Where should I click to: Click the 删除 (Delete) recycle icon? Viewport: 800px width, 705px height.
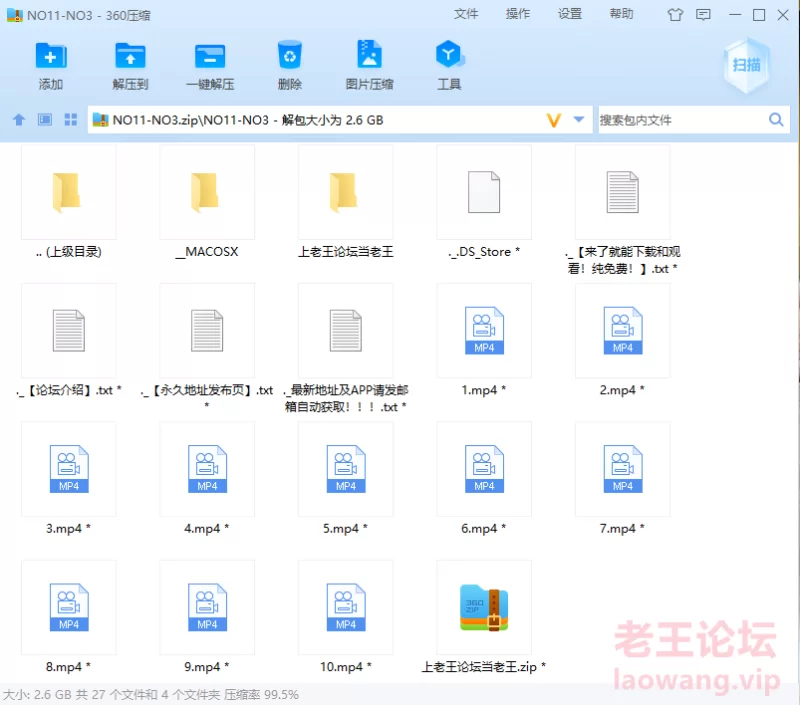[x=289, y=55]
